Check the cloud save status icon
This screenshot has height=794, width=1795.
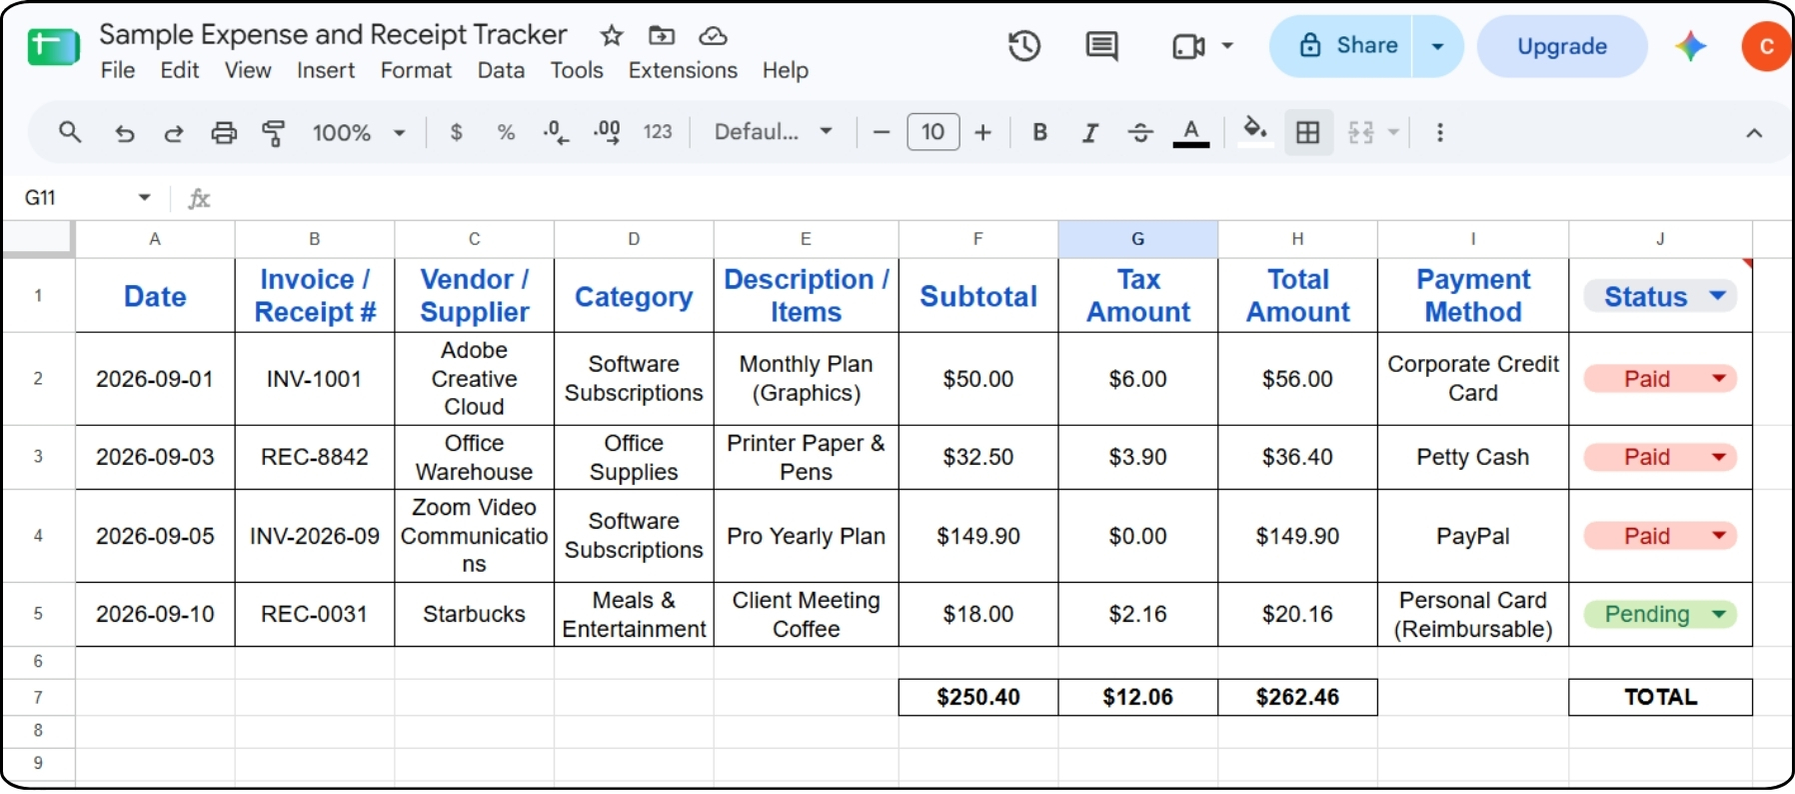(x=712, y=36)
